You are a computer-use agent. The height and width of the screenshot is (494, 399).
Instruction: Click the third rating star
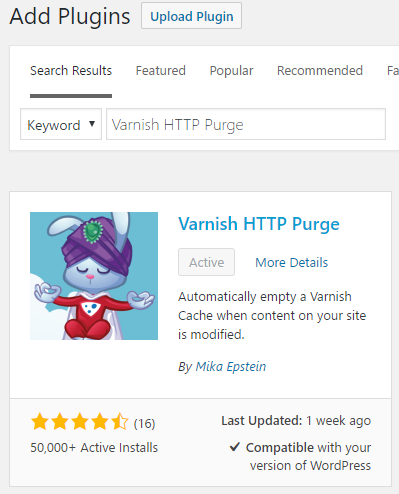80,421
